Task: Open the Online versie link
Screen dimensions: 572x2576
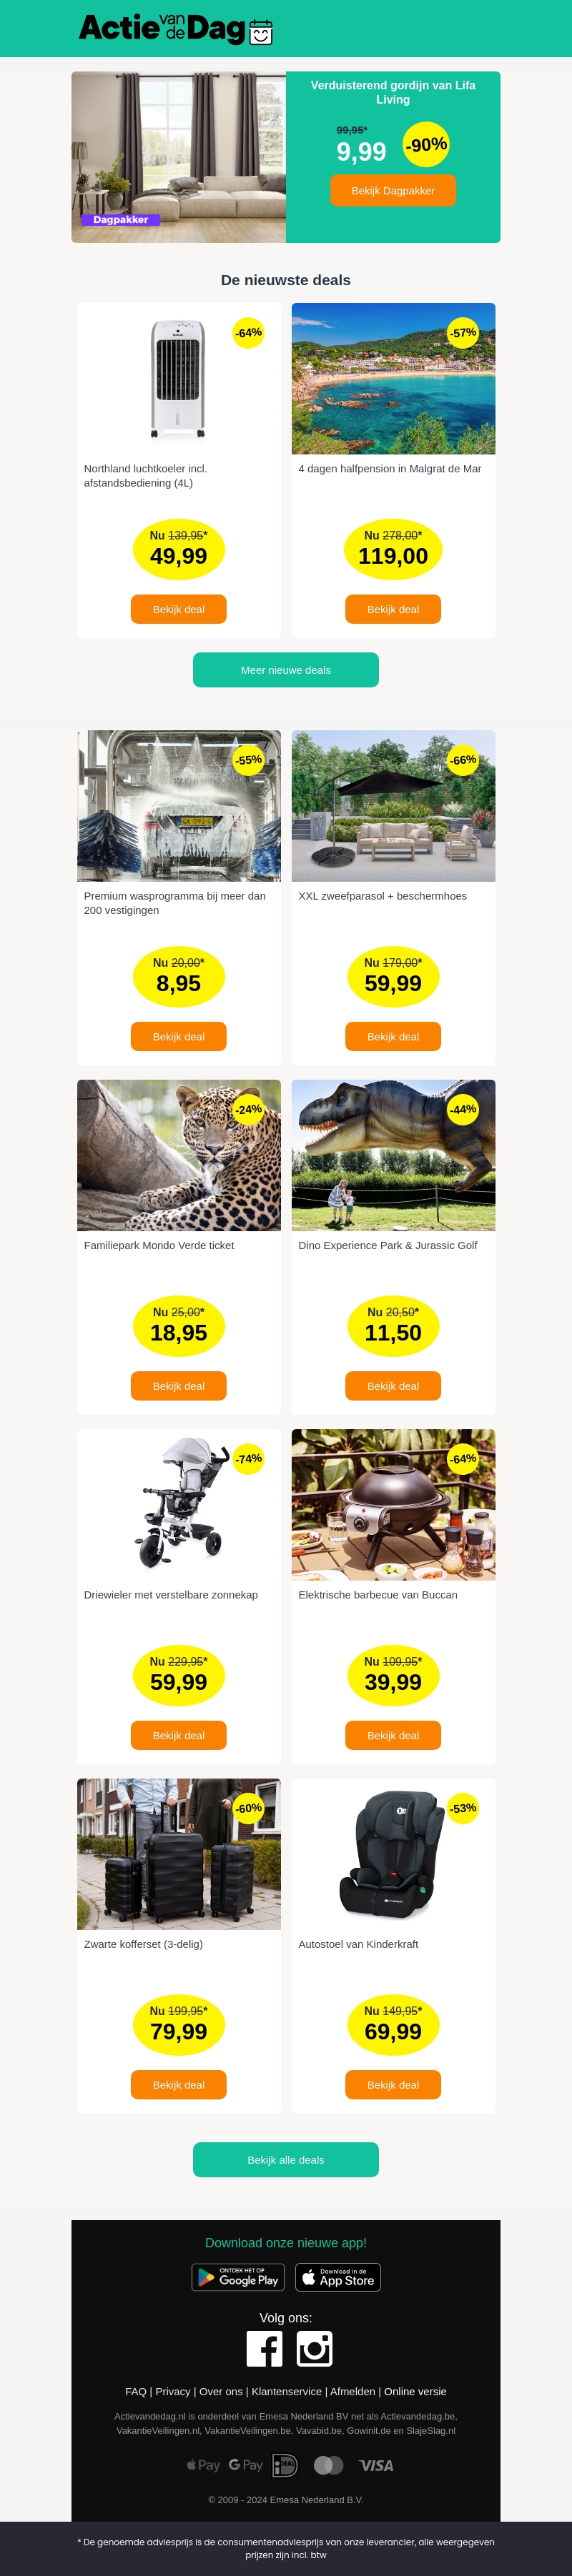Action: click(x=415, y=2392)
